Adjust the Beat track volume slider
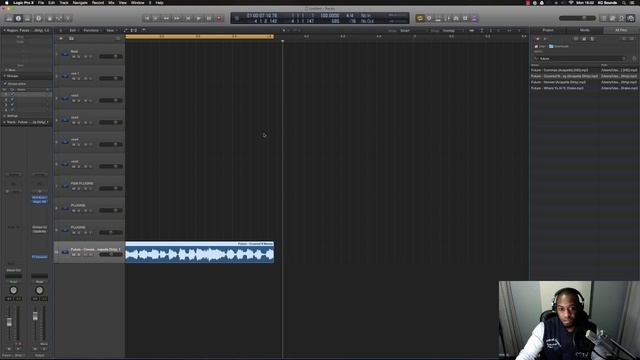Screen dimensions: 640x360 [111, 56]
